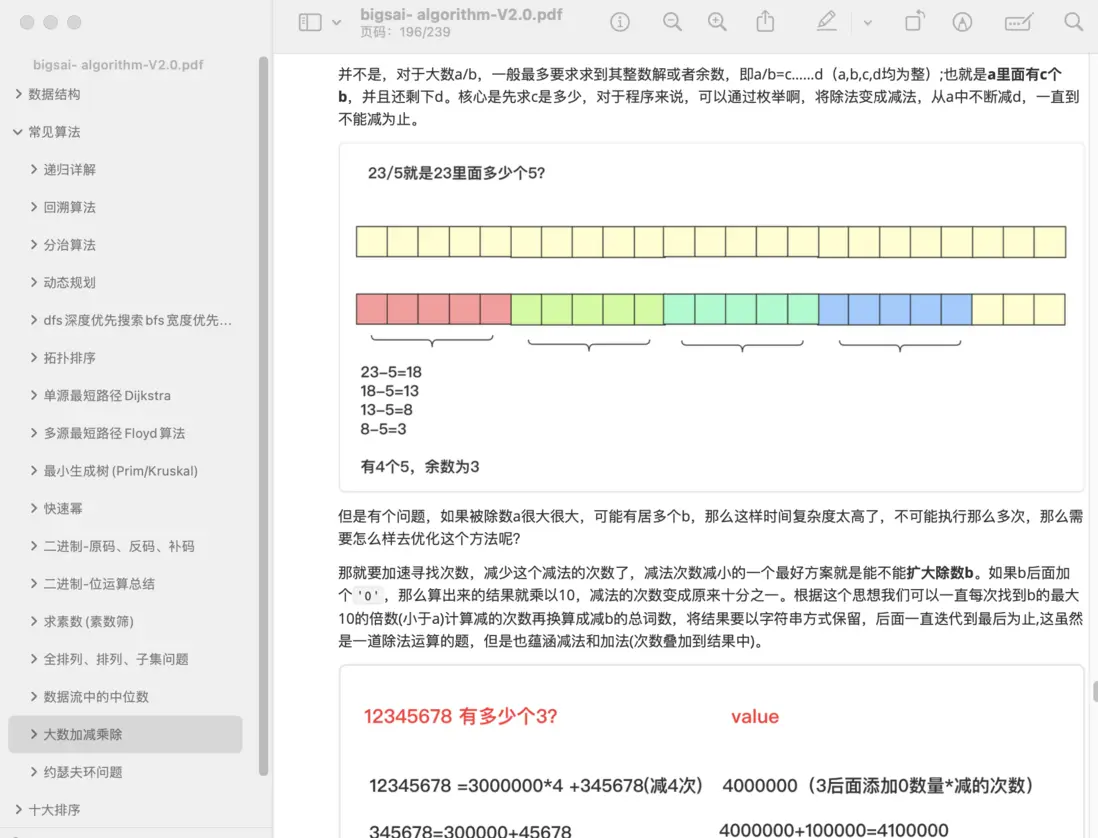
Task: Open the dfs 深度优先搜索 outline entry
Action: (x=137, y=321)
